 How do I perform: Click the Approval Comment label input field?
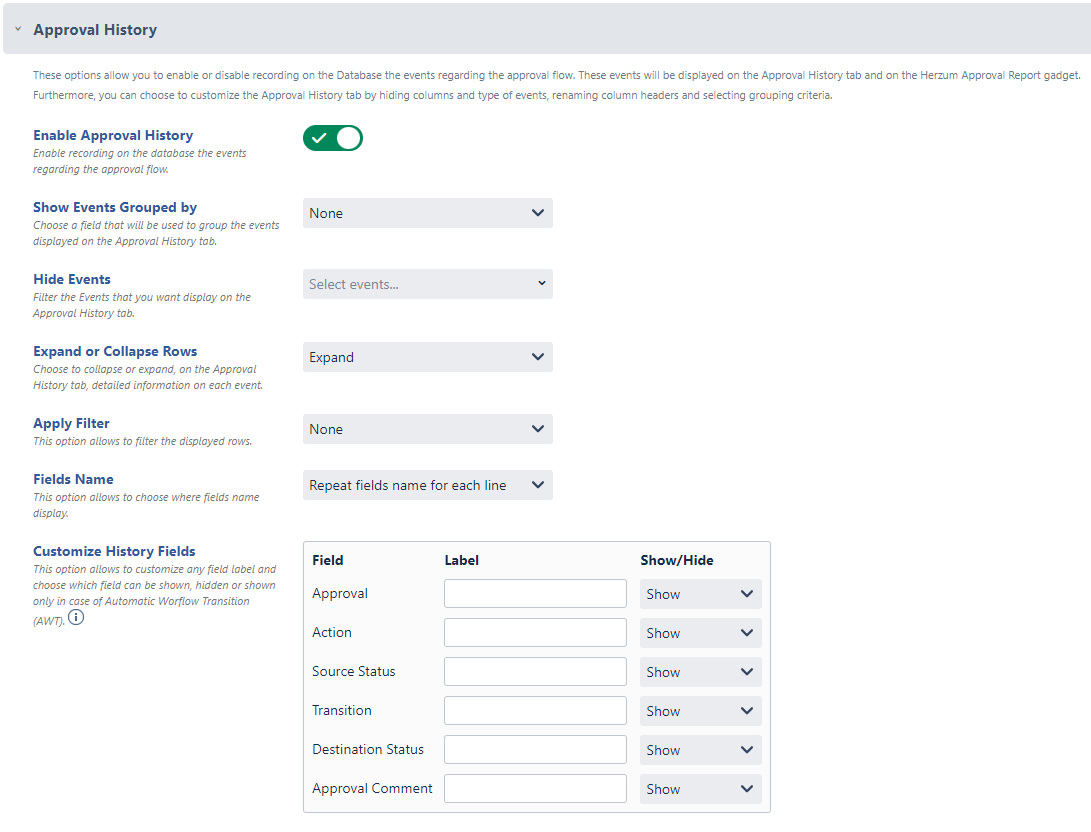click(535, 789)
